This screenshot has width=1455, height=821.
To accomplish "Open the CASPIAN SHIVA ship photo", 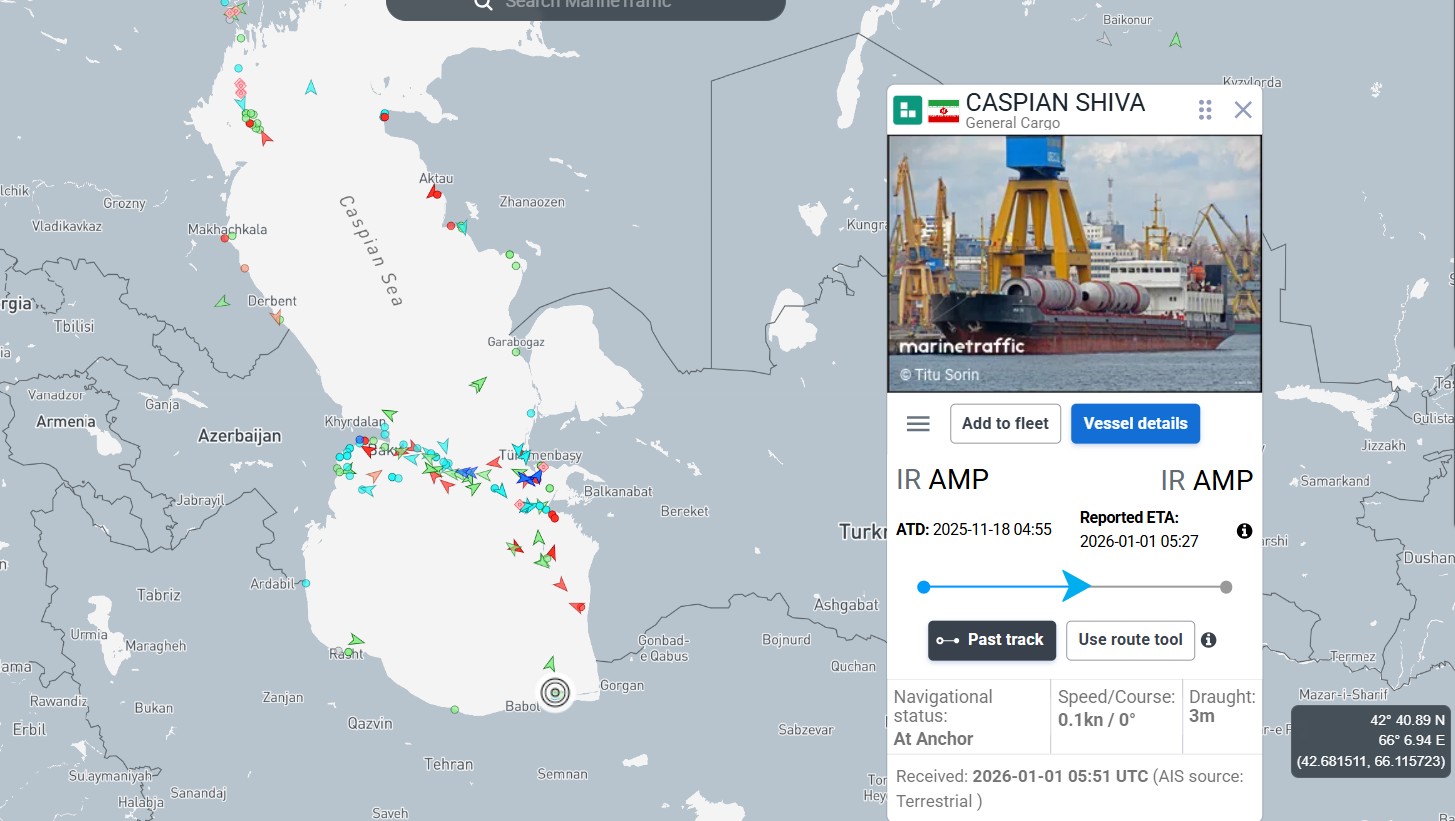I will click(1074, 263).
